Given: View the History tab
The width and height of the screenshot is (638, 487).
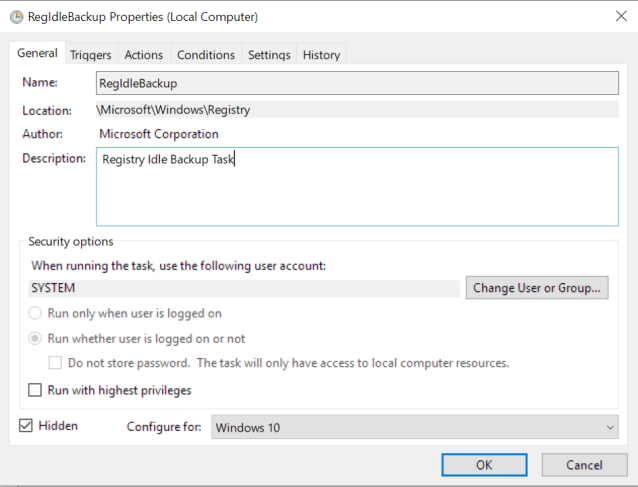Looking at the screenshot, I should coord(321,55).
